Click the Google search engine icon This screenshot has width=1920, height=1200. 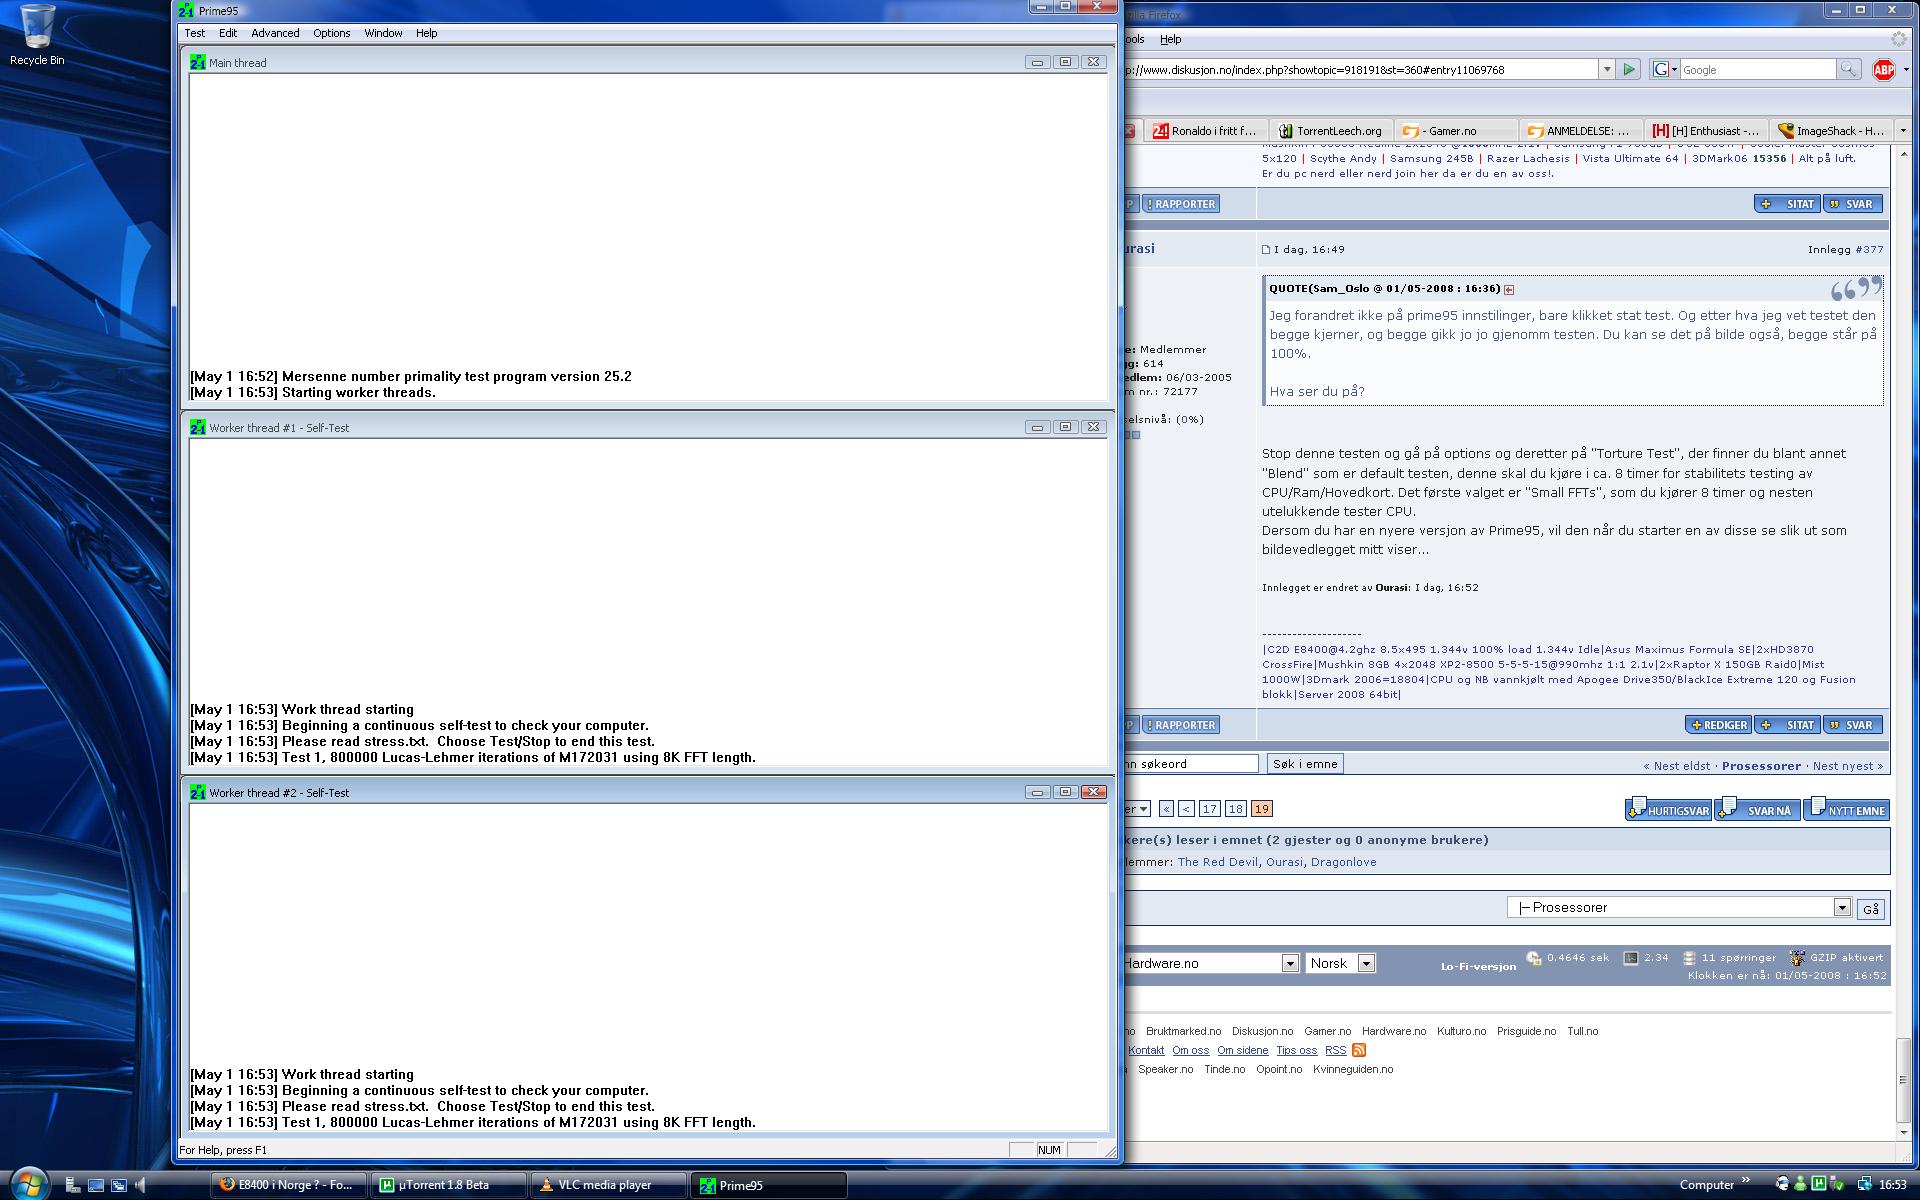(x=1660, y=69)
